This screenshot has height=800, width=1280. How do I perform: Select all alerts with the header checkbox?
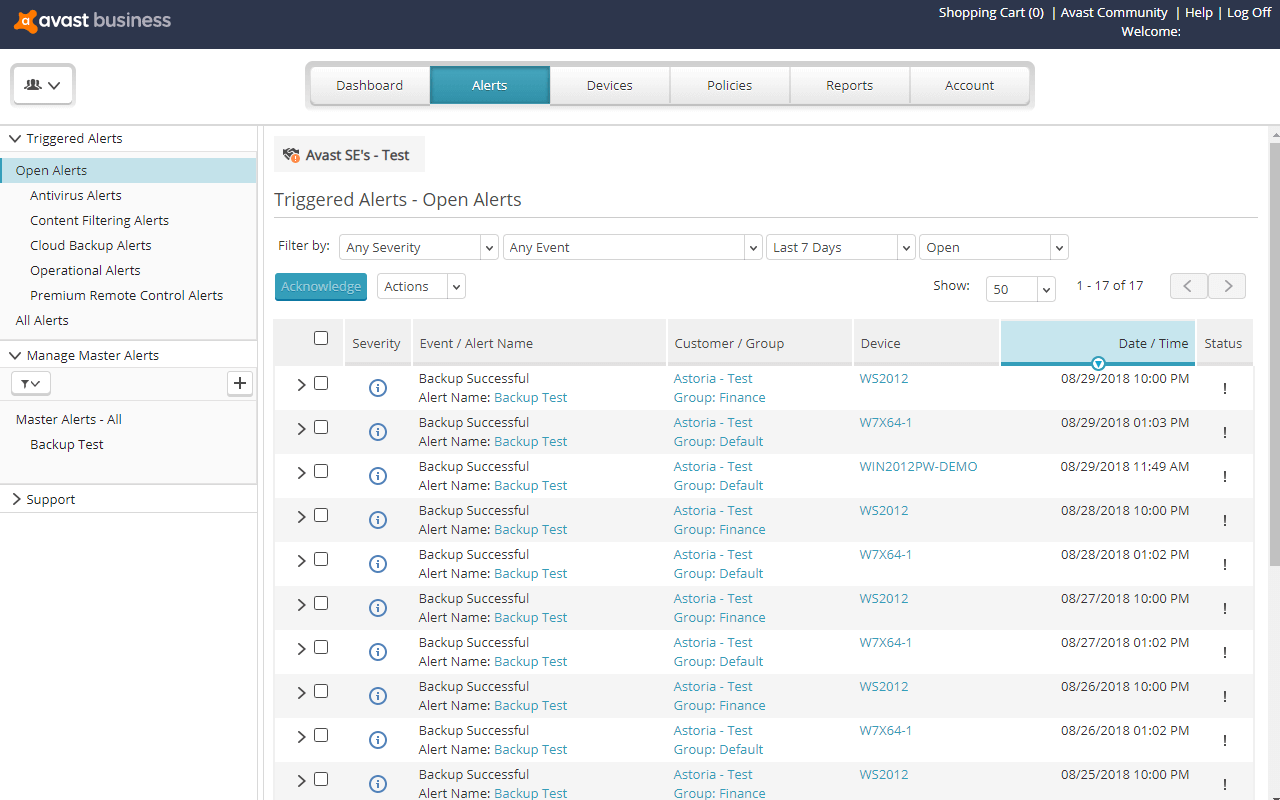tap(321, 338)
